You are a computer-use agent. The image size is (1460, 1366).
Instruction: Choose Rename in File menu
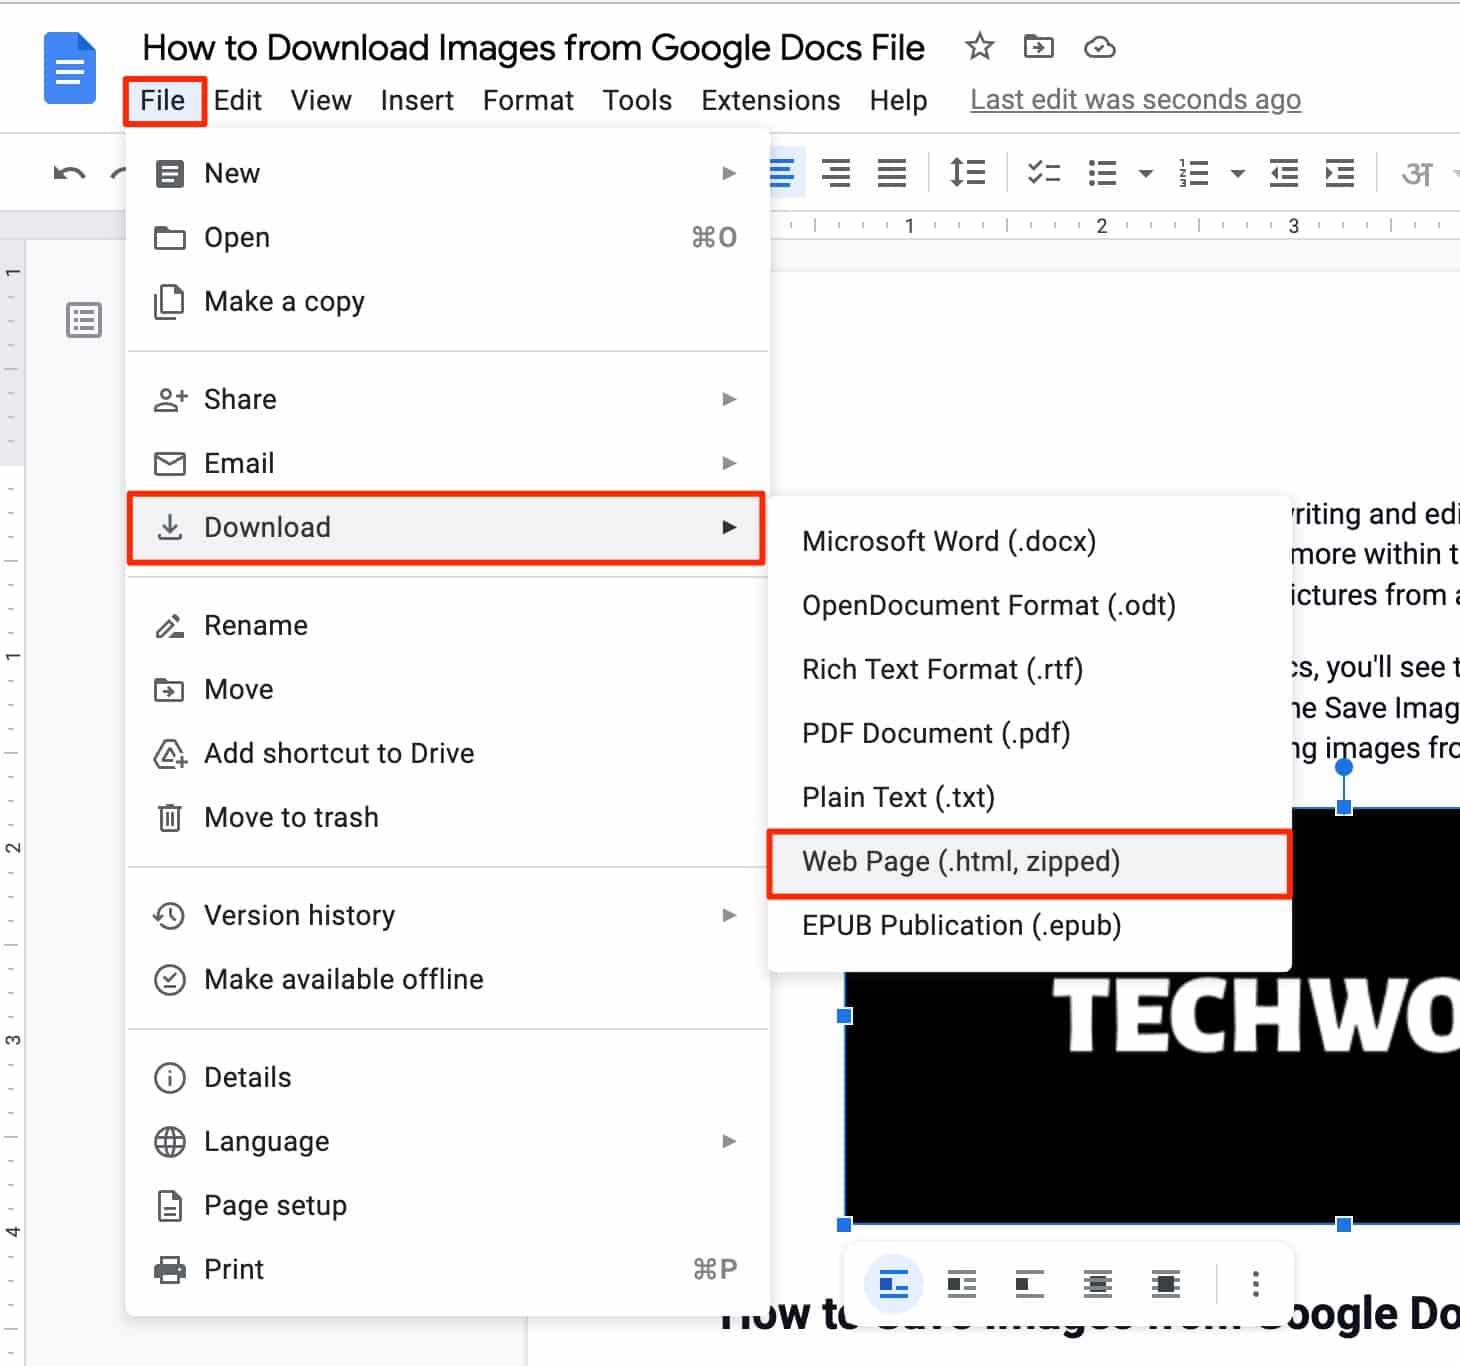[447, 625]
